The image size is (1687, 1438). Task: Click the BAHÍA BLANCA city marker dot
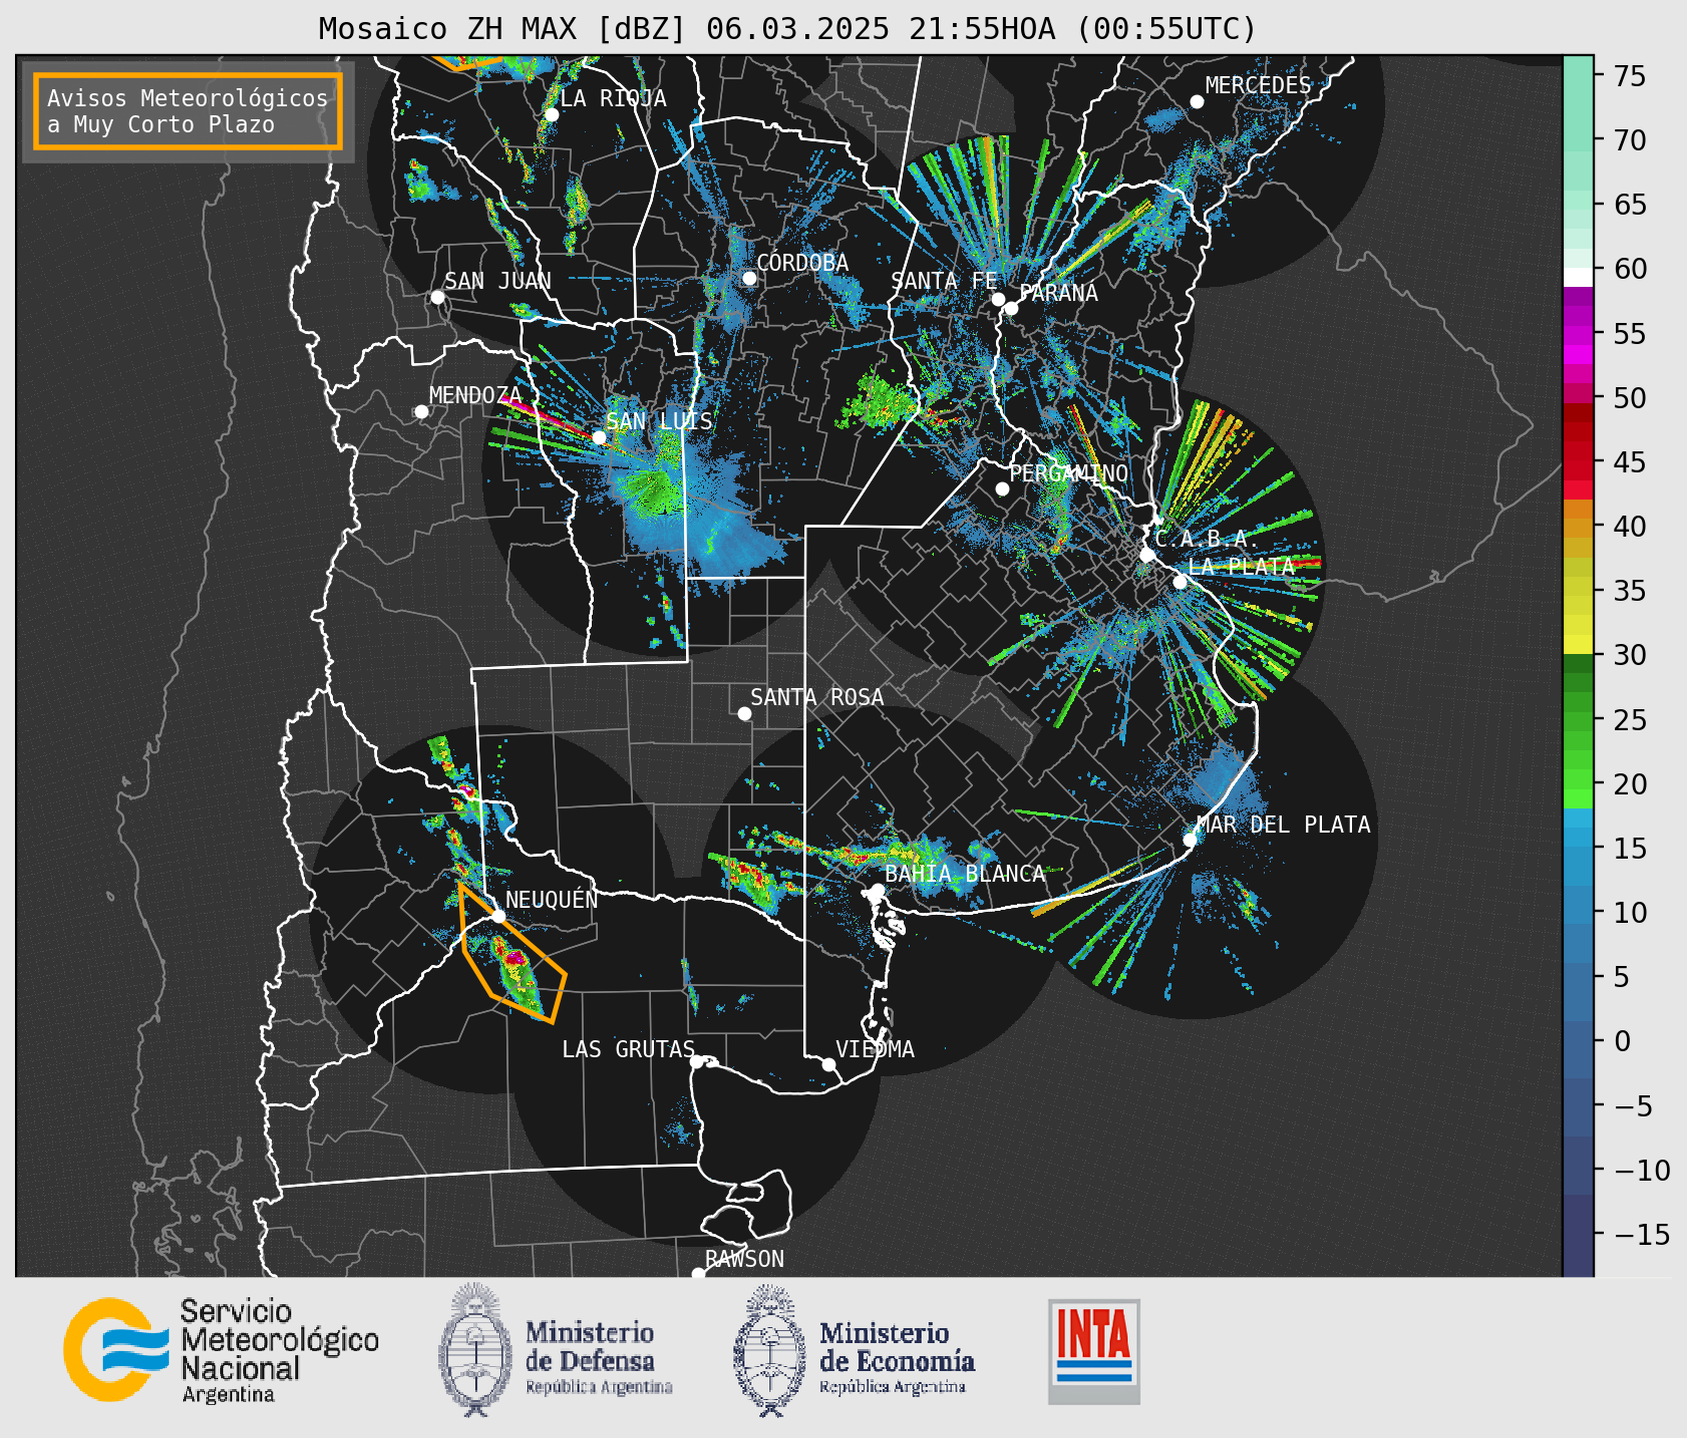(x=877, y=890)
